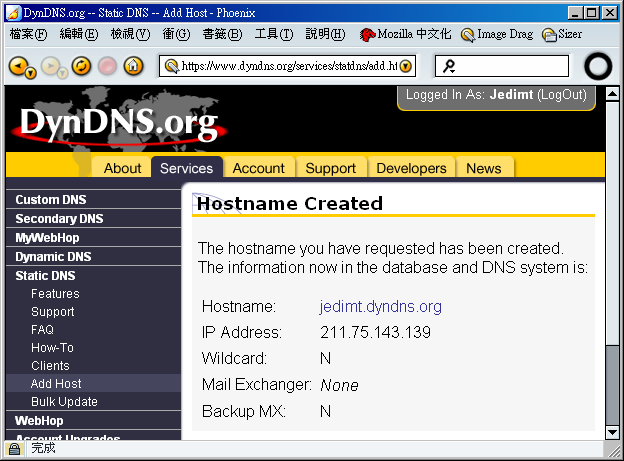Click the scrollbar up arrow
Viewport: 624px width, 461px height.
point(612,94)
